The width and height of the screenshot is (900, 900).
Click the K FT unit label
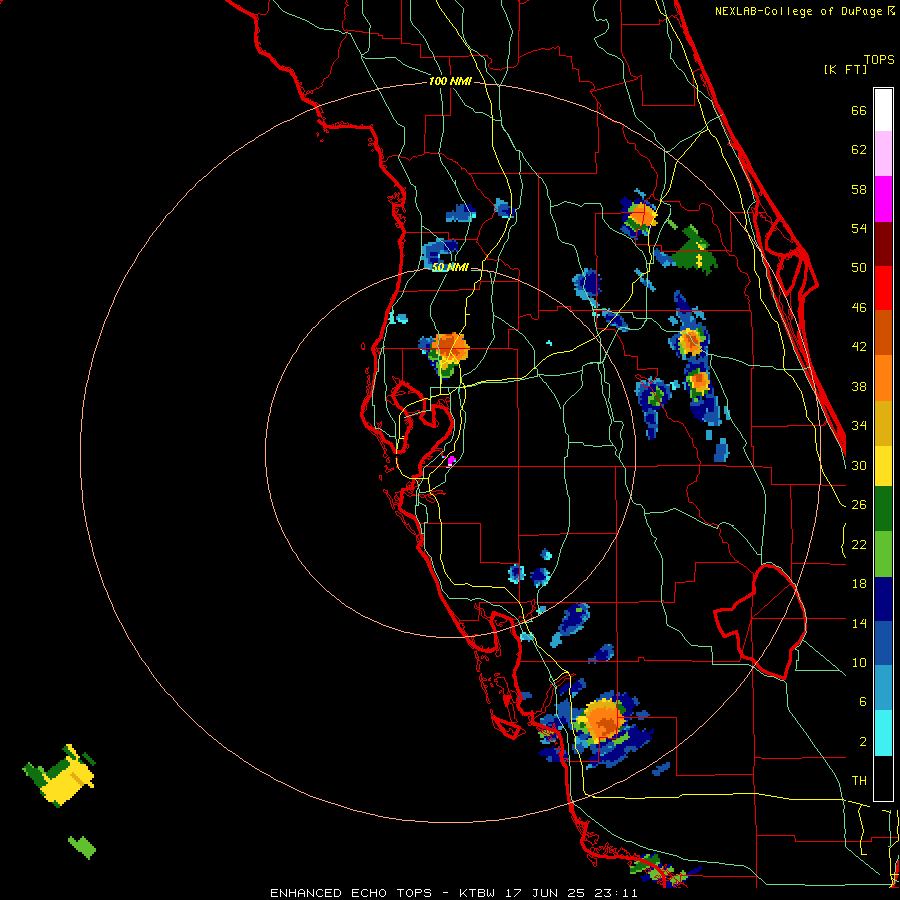(845, 69)
